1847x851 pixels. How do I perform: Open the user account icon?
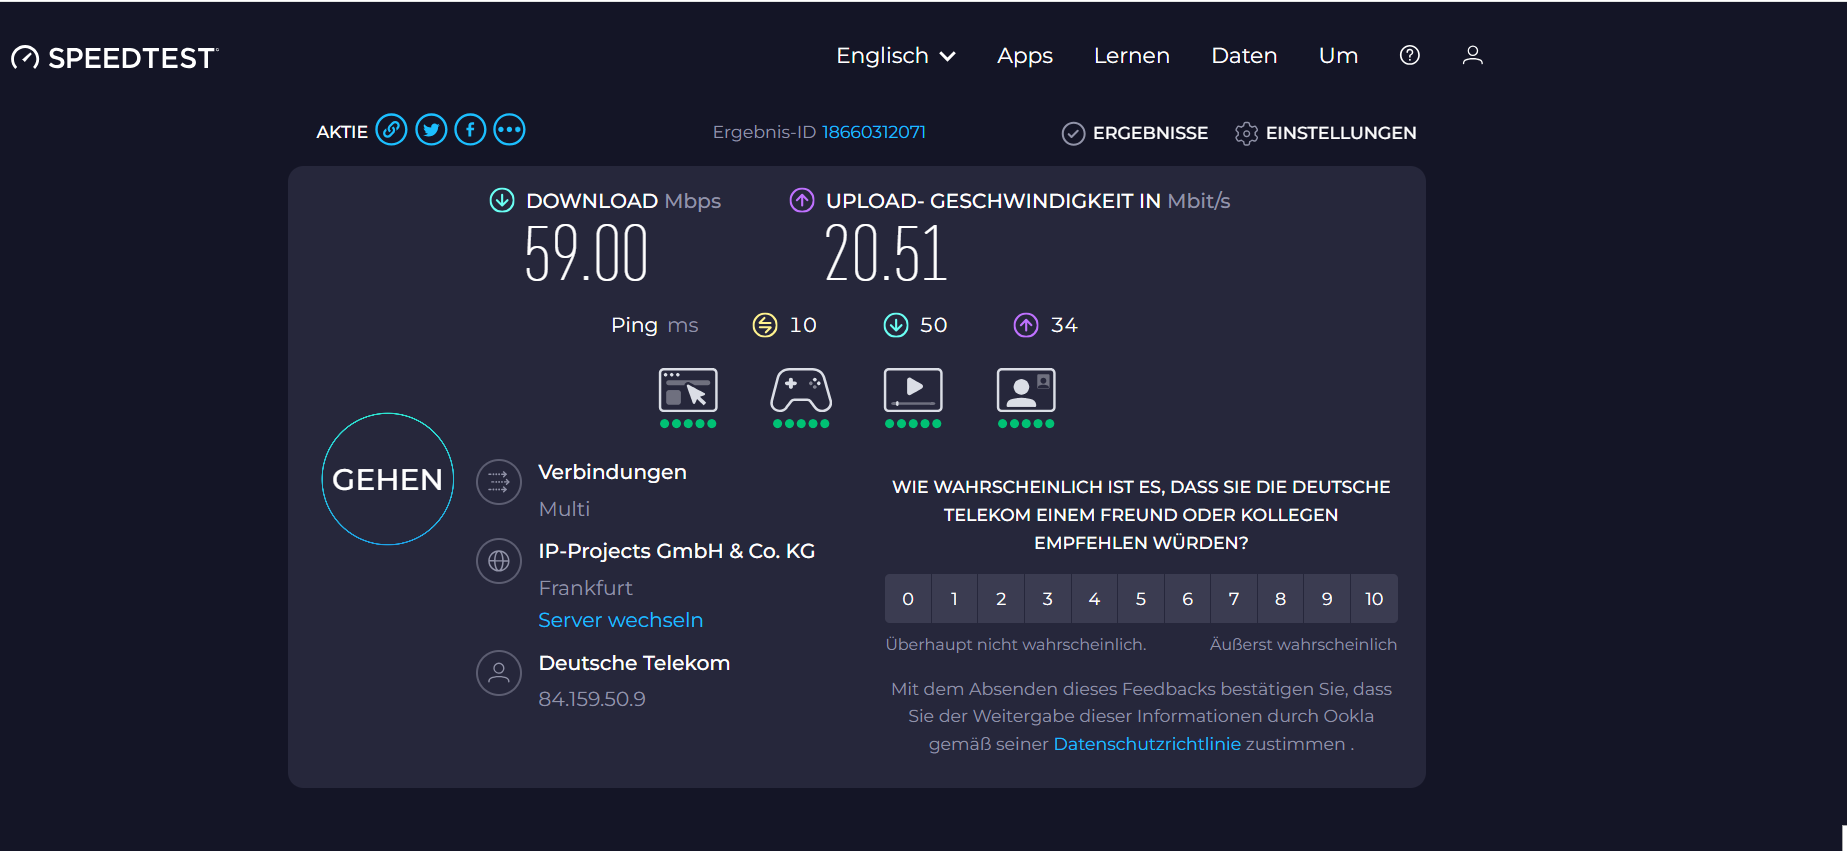point(1472,55)
